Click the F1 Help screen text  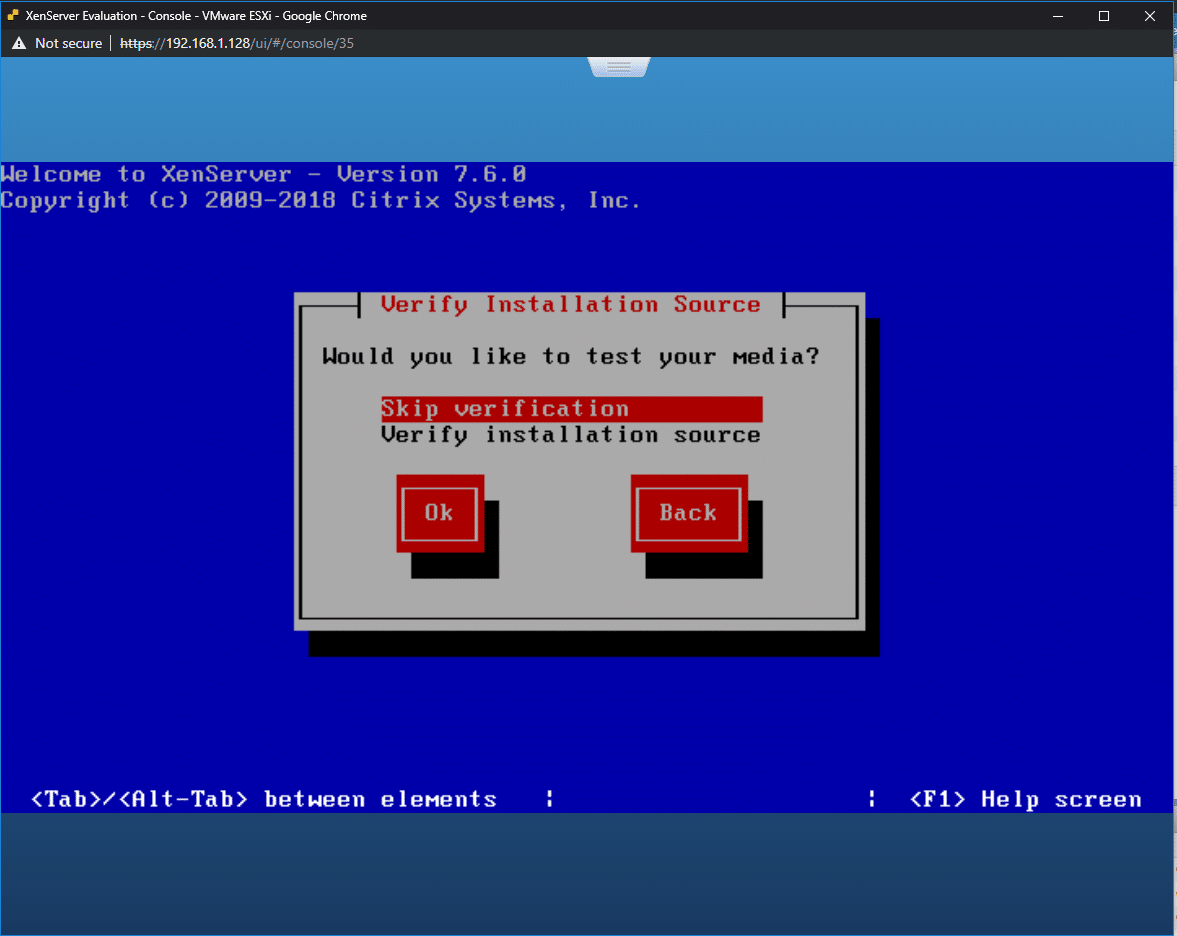coord(1025,800)
